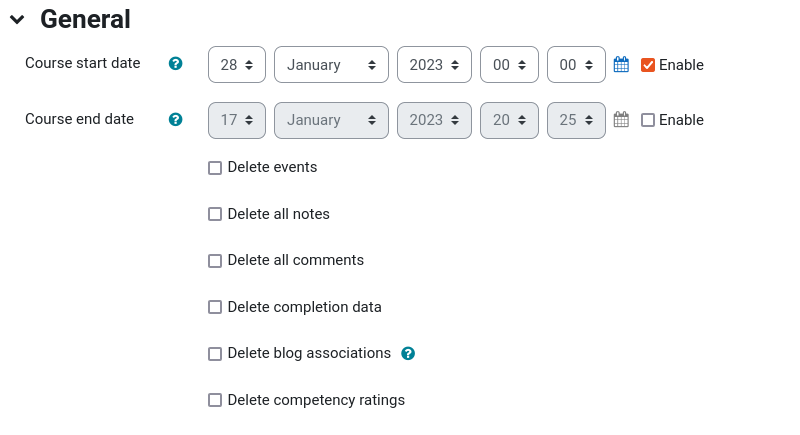800x435 pixels.
Task: Show help for Course start date
Action: pyautogui.click(x=176, y=64)
